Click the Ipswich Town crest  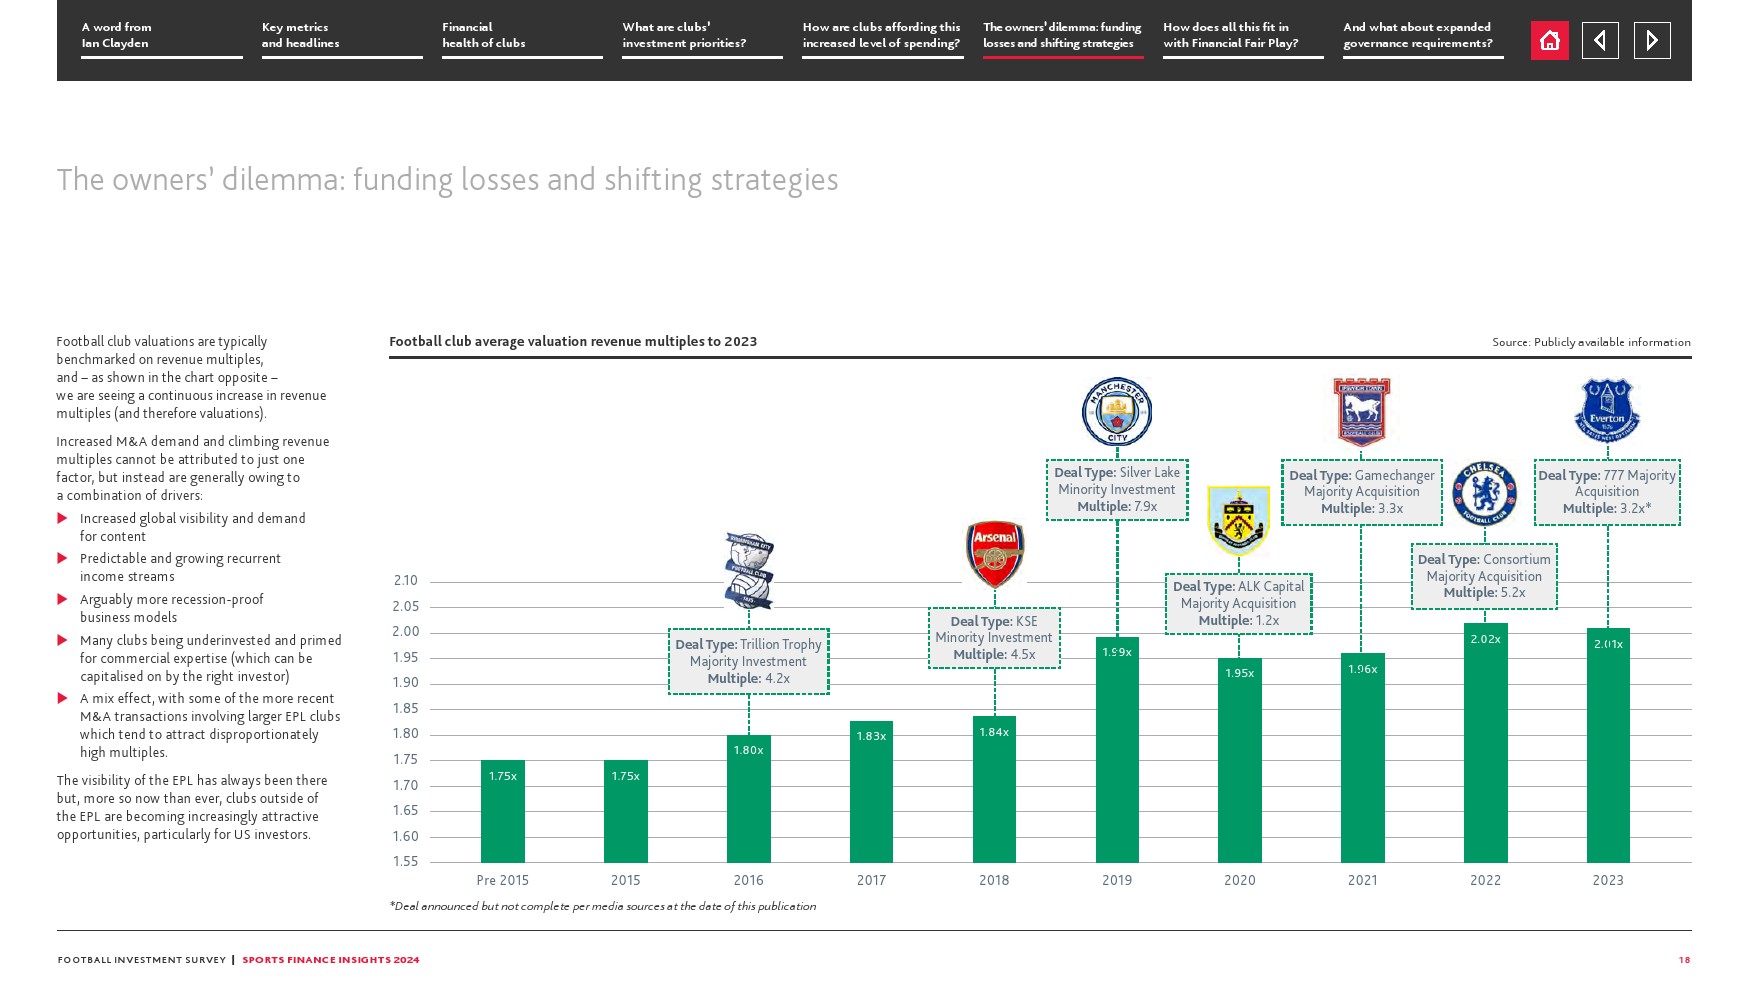(1361, 411)
